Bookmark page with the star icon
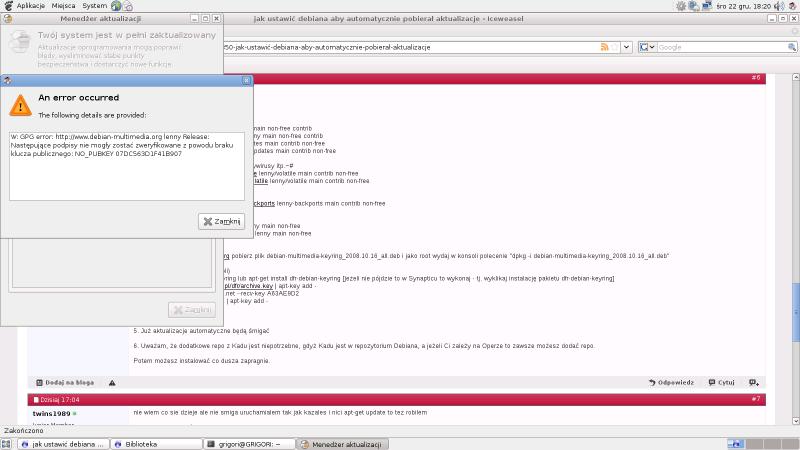This screenshot has height=450, width=800. click(x=615, y=47)
